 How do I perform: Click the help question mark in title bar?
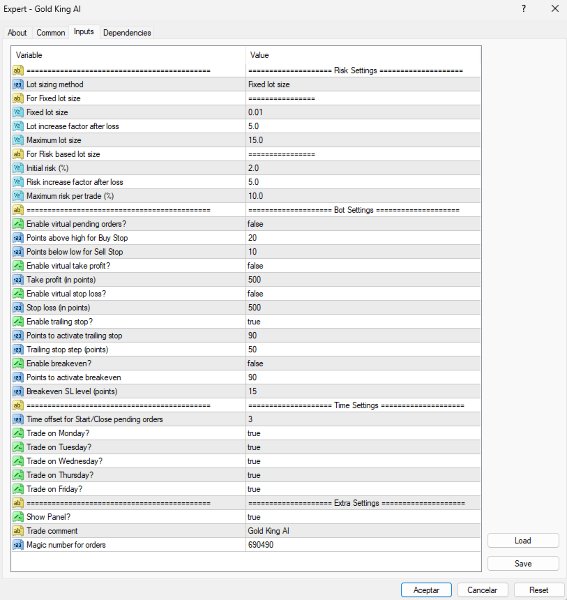tap(523, 9)
